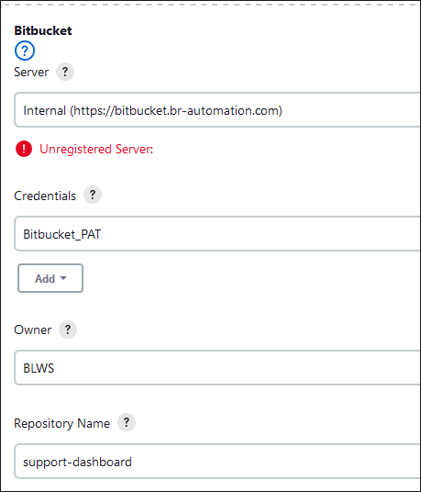The height and width of the screenshot is (492, 421).
Task: Click the red Unregistered Server error icon
Action: tap(24, 149)
